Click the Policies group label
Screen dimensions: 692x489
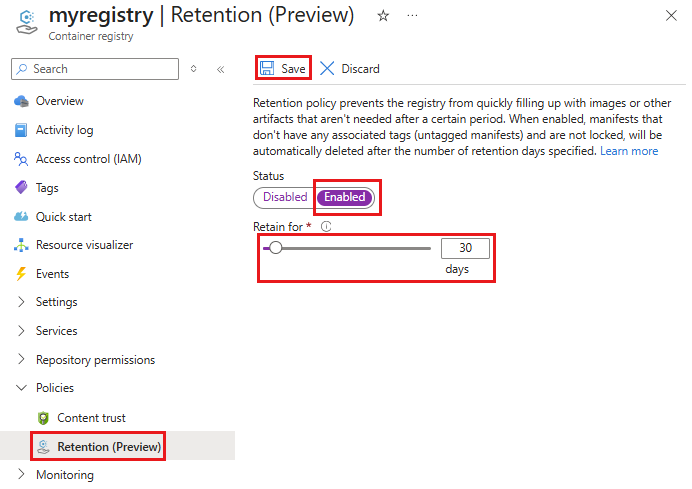pyautogui.click(x=55, y=388)
